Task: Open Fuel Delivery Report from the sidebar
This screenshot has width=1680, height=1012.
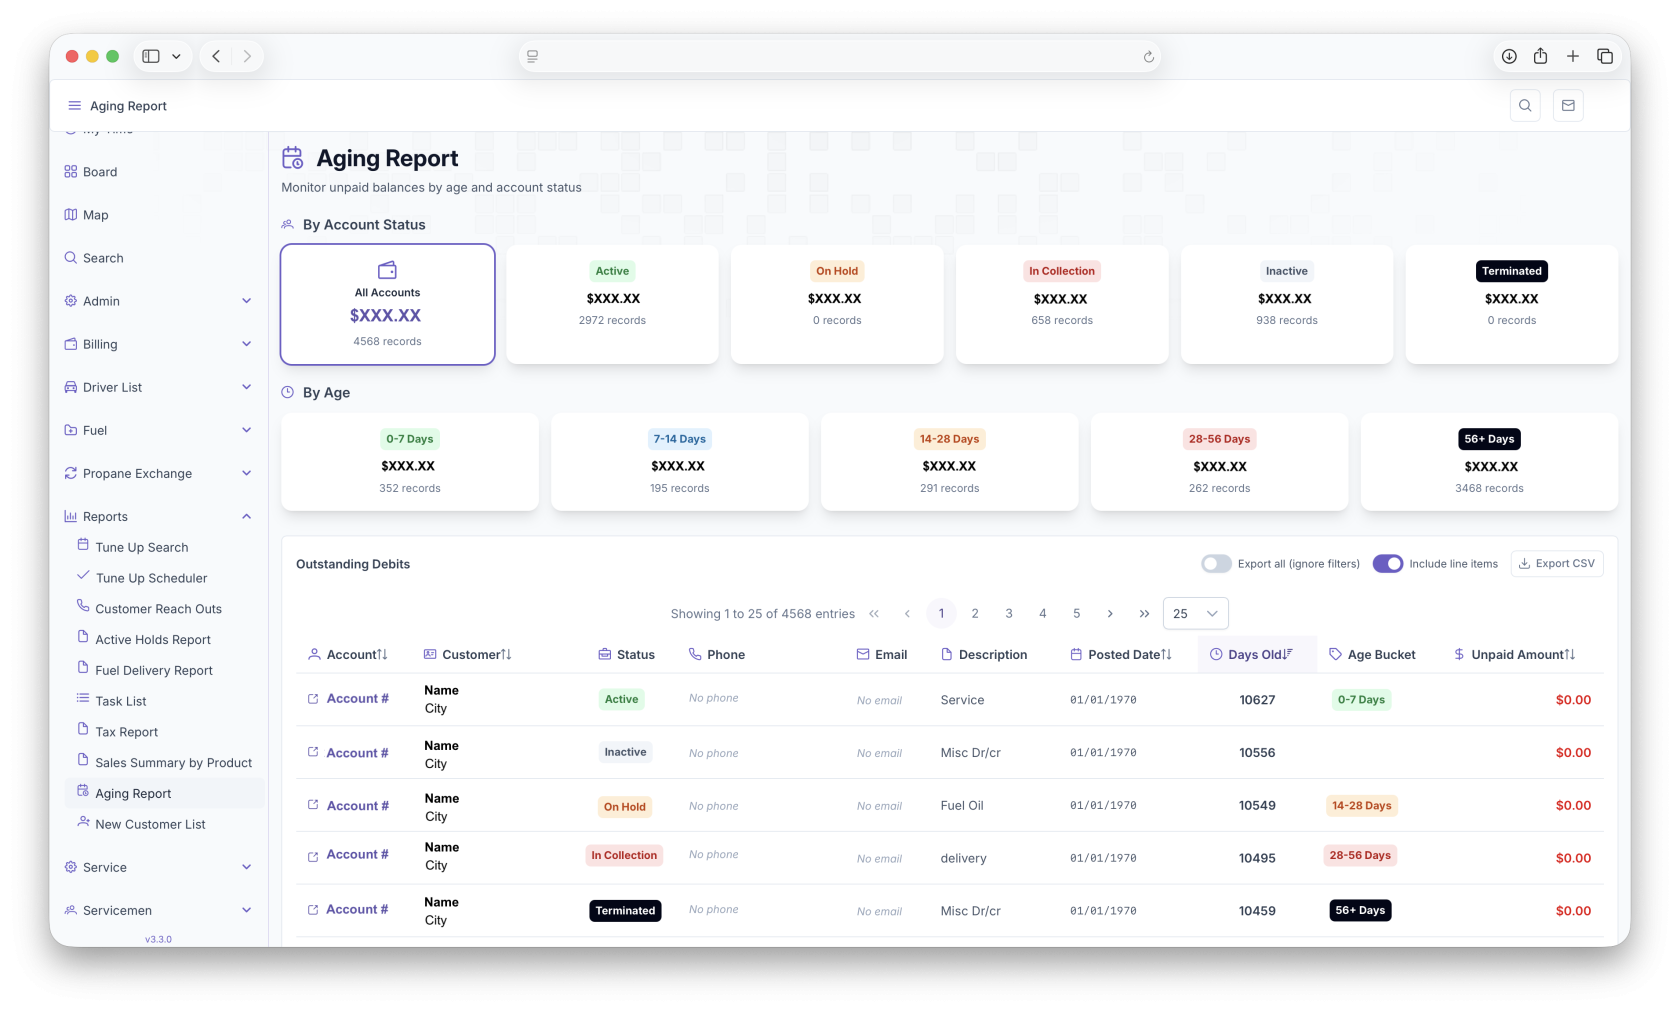Action: tap(154, 671)
